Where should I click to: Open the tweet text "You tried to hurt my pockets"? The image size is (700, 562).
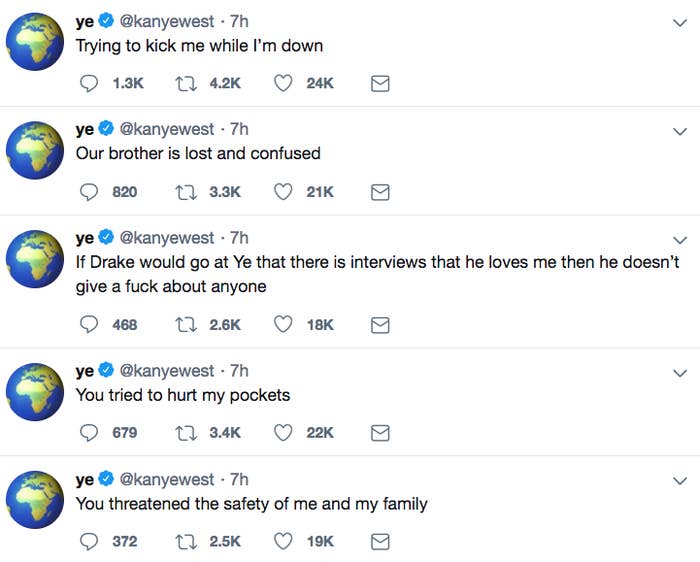click(183, 395)
